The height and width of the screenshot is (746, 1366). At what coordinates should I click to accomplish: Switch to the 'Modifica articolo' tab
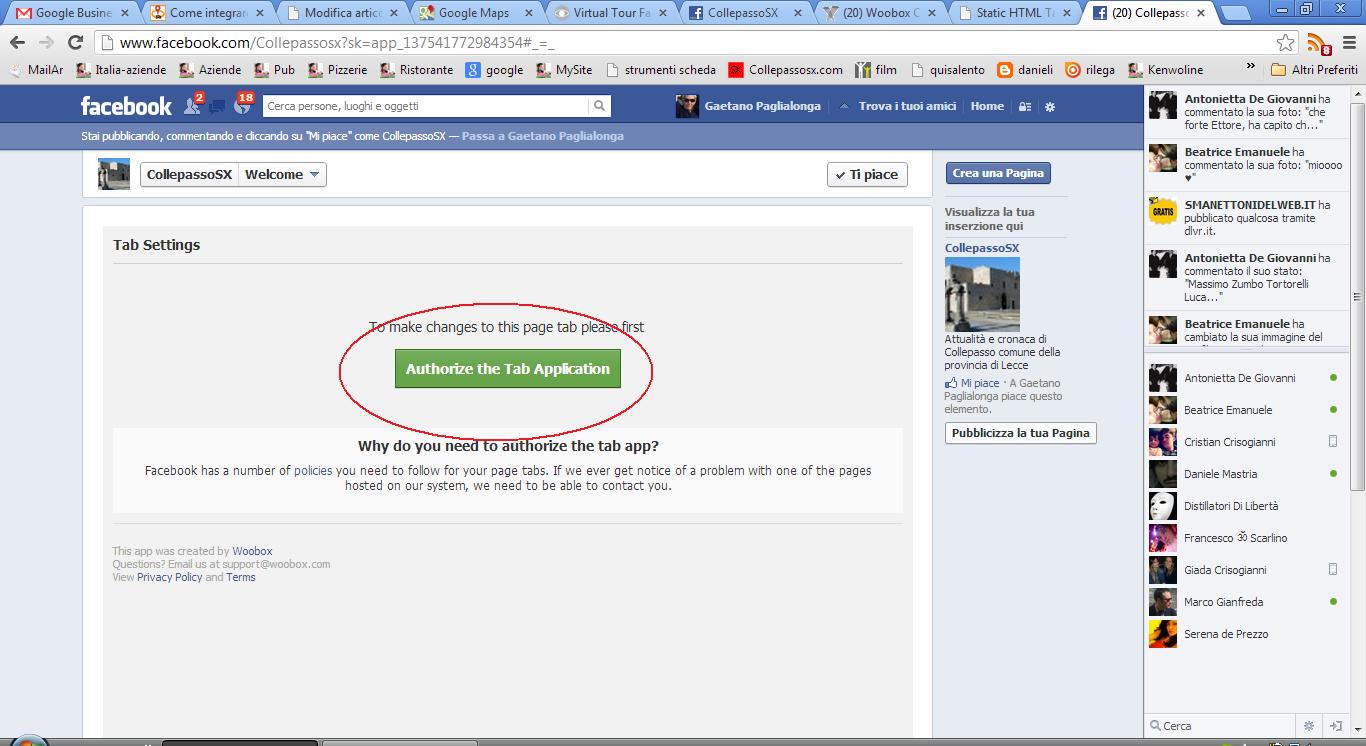(341, 13)
